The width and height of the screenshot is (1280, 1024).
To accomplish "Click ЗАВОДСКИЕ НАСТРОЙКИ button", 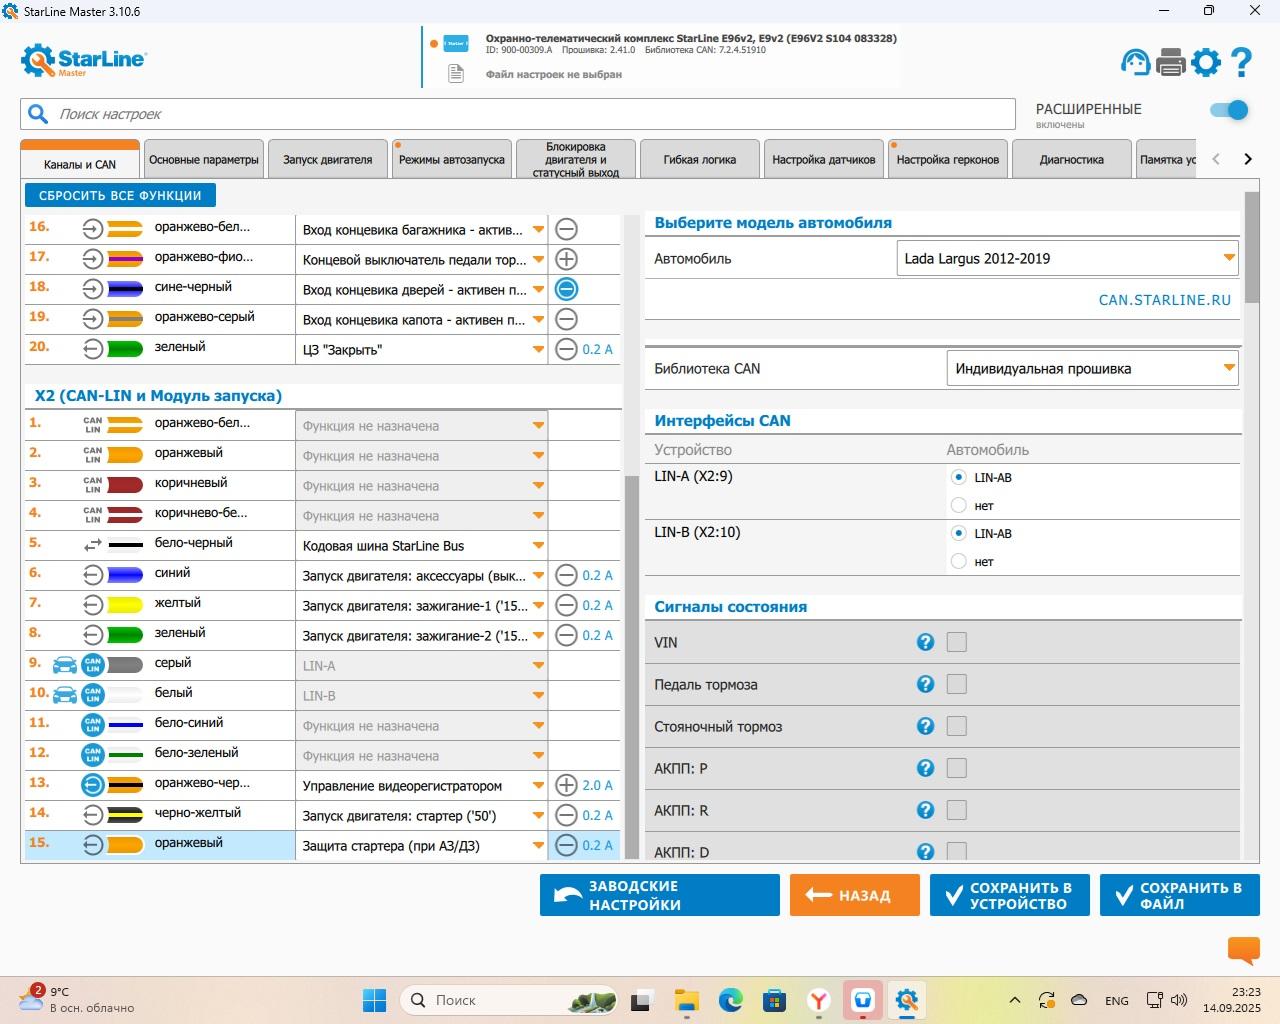I will click(660, 895).
